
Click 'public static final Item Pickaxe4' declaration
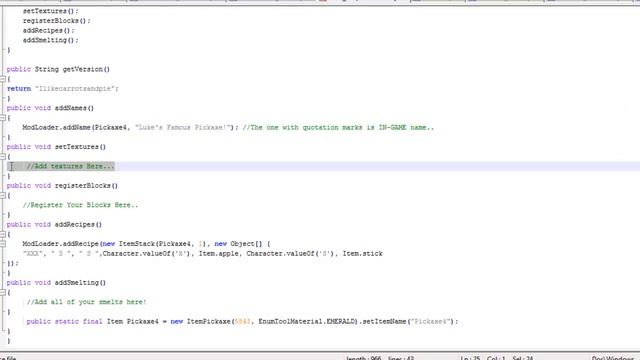[x=92, y=322]
